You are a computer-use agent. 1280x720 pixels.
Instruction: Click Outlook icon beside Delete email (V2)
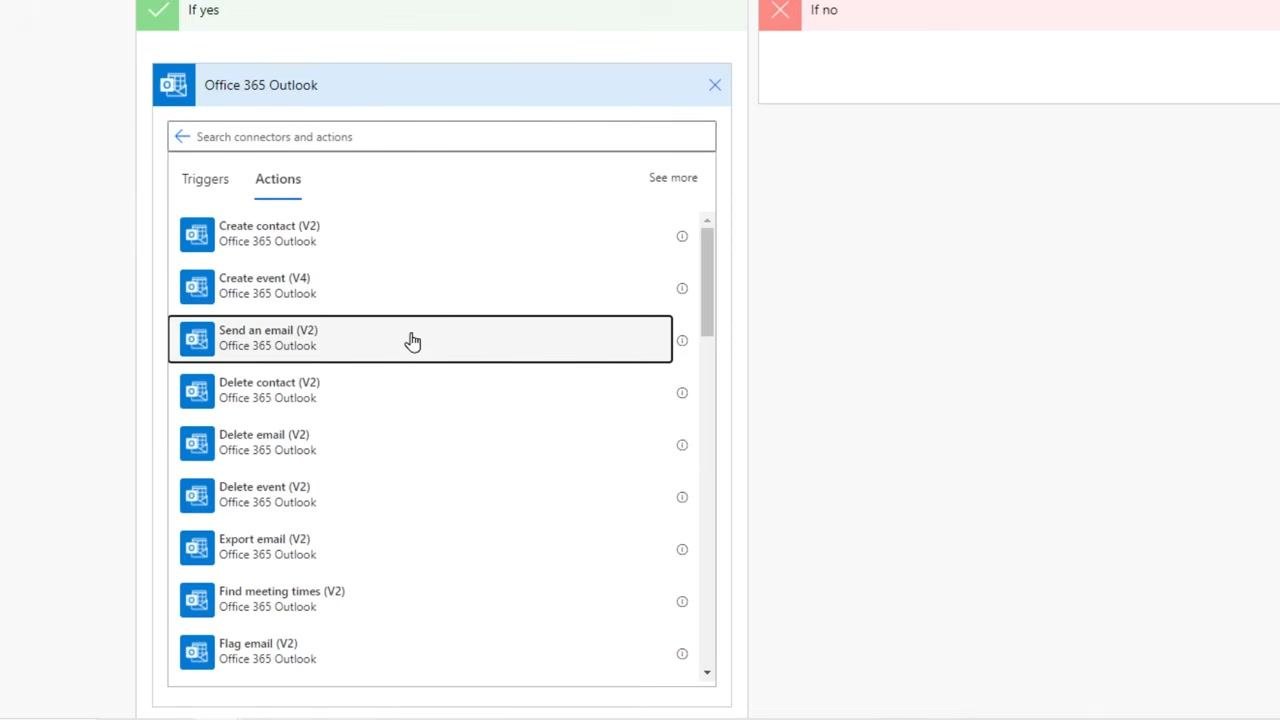pyautogui.click(x=197, y=443)
